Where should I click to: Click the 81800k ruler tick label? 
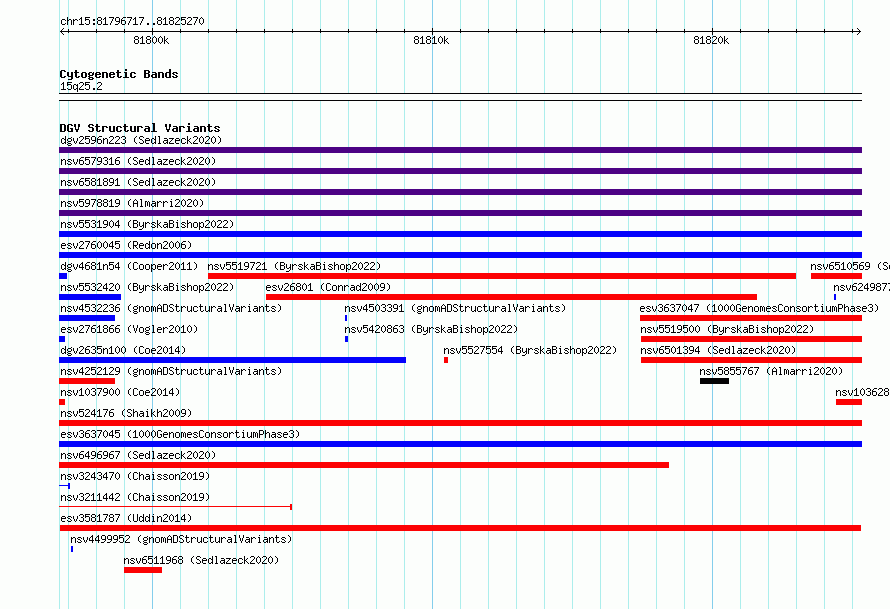click(151, 40)
